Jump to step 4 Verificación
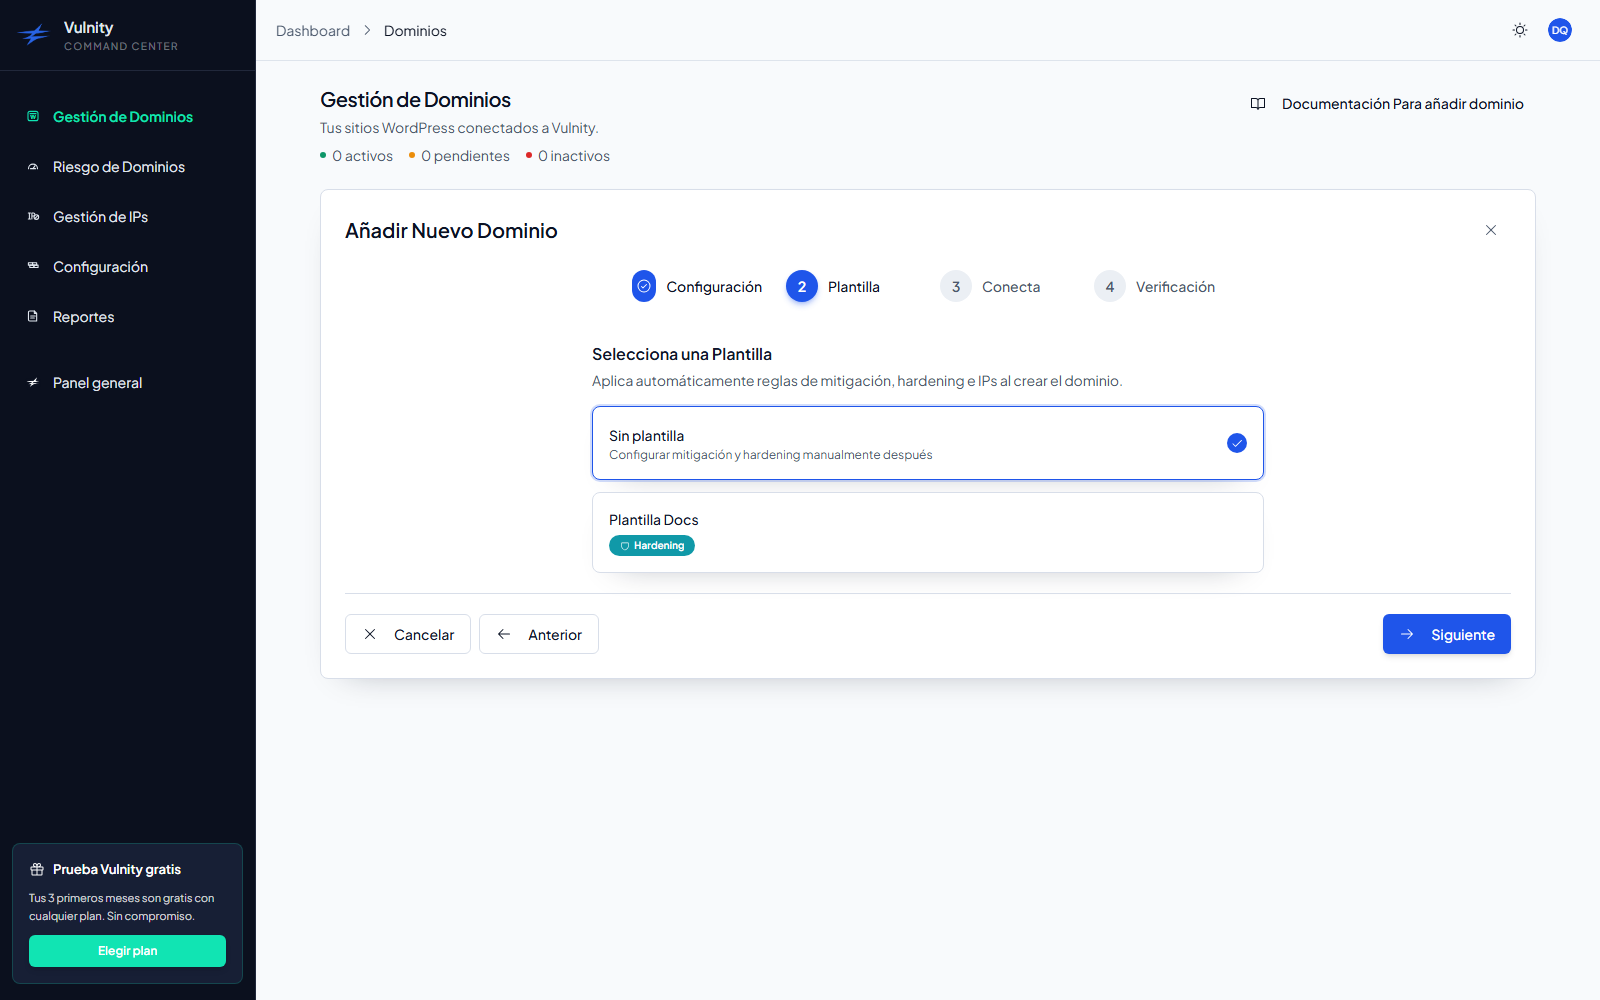Screen dimensions: 1600x1000 coord(1154,287)
